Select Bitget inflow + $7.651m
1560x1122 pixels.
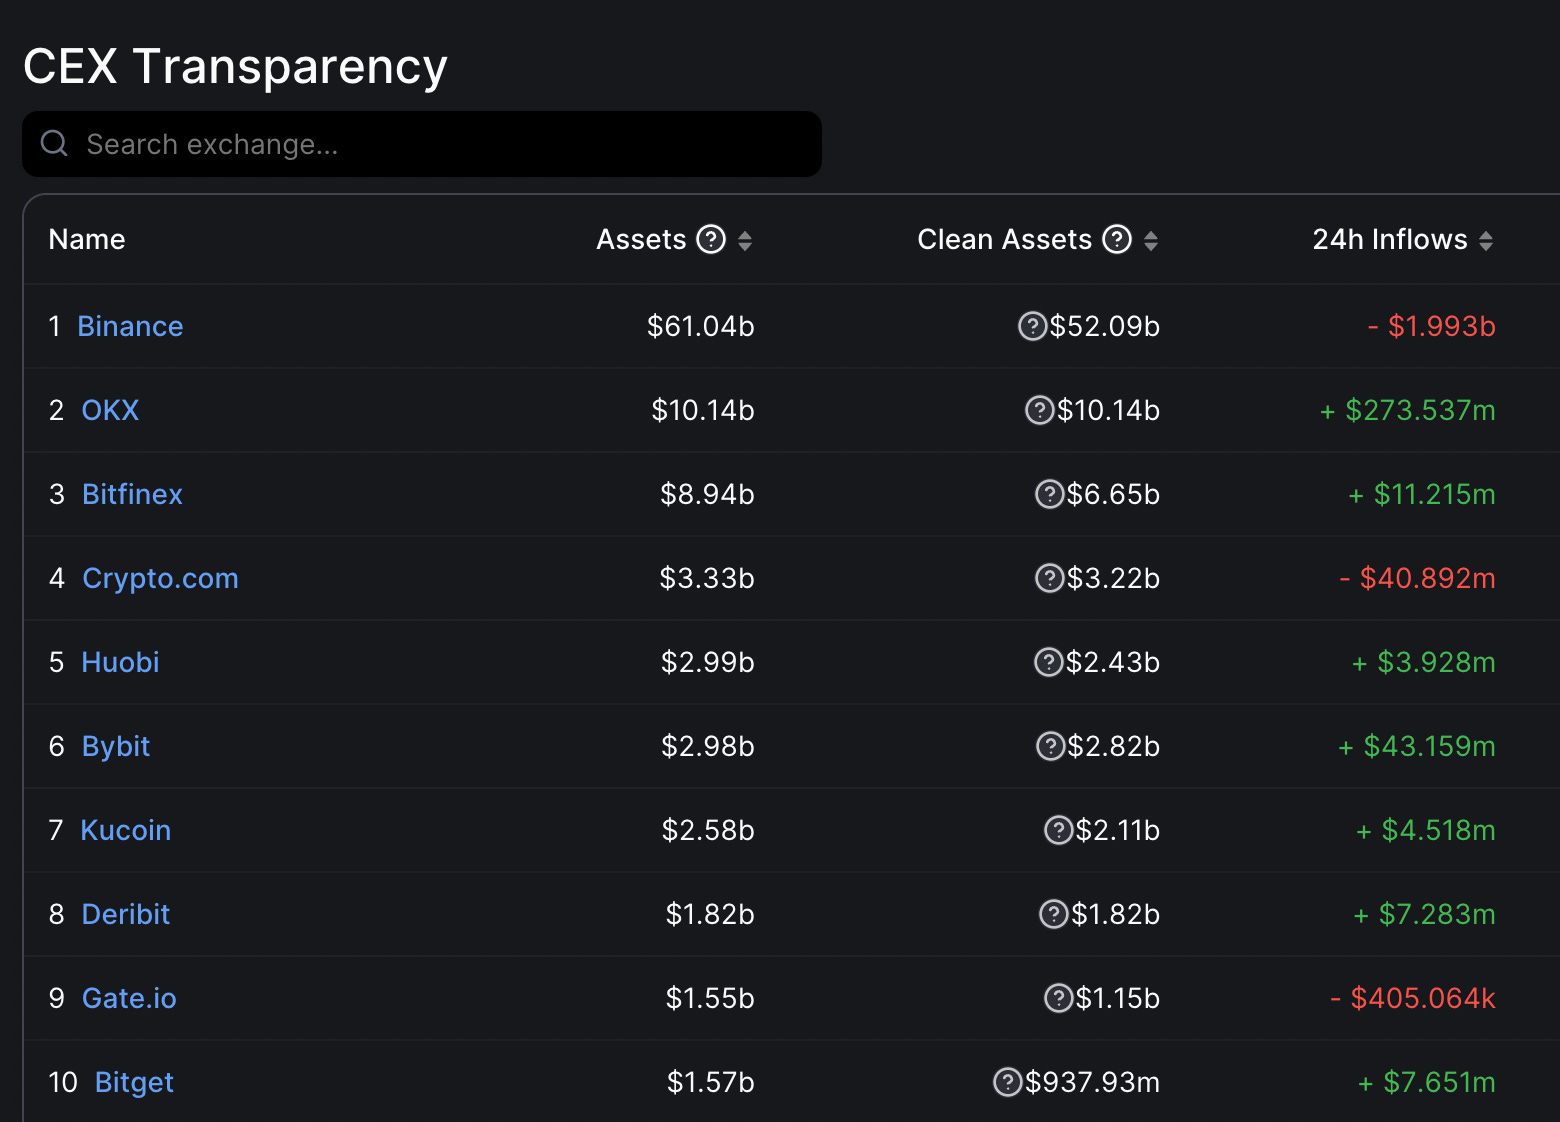click(x=1427, y=1082)
